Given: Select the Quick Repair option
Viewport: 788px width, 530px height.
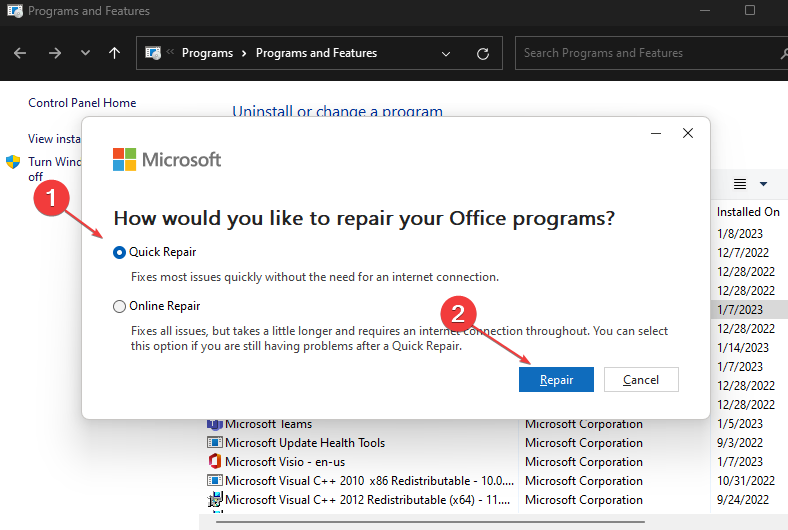Looking at the screenshot, I should coord(120,253).
